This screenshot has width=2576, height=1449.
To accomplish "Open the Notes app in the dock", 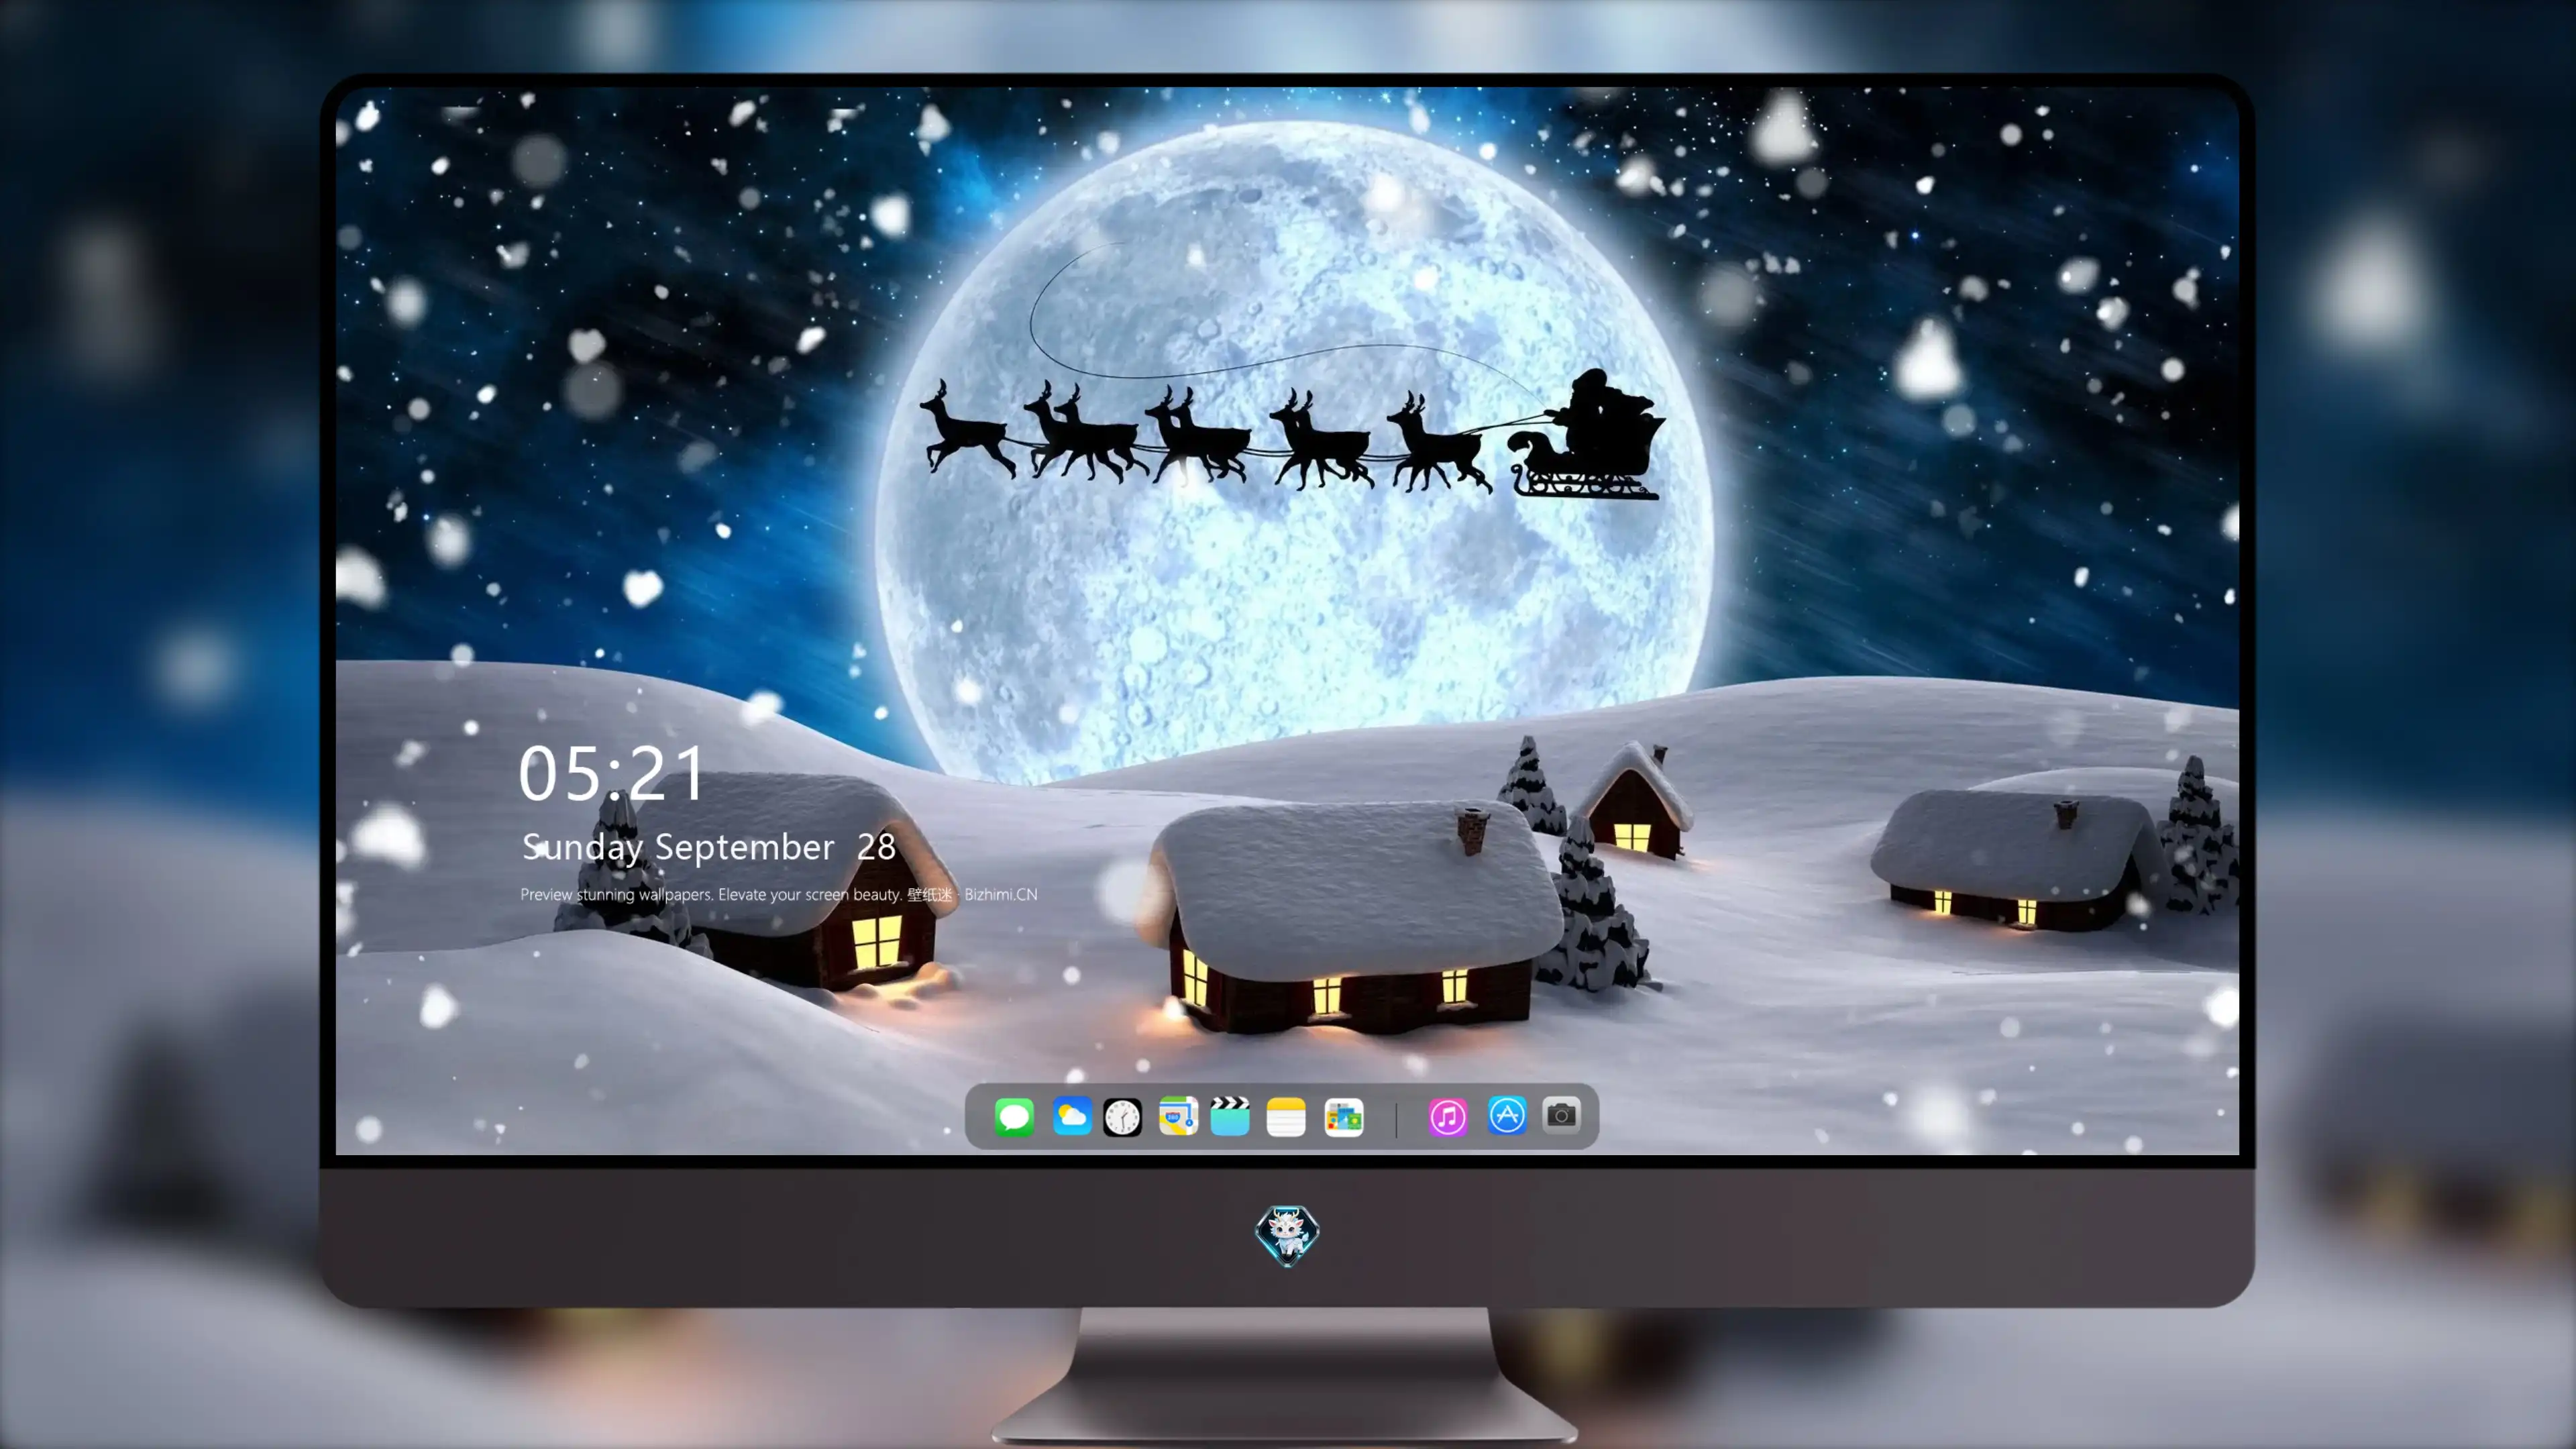I will [1286, 1116].
